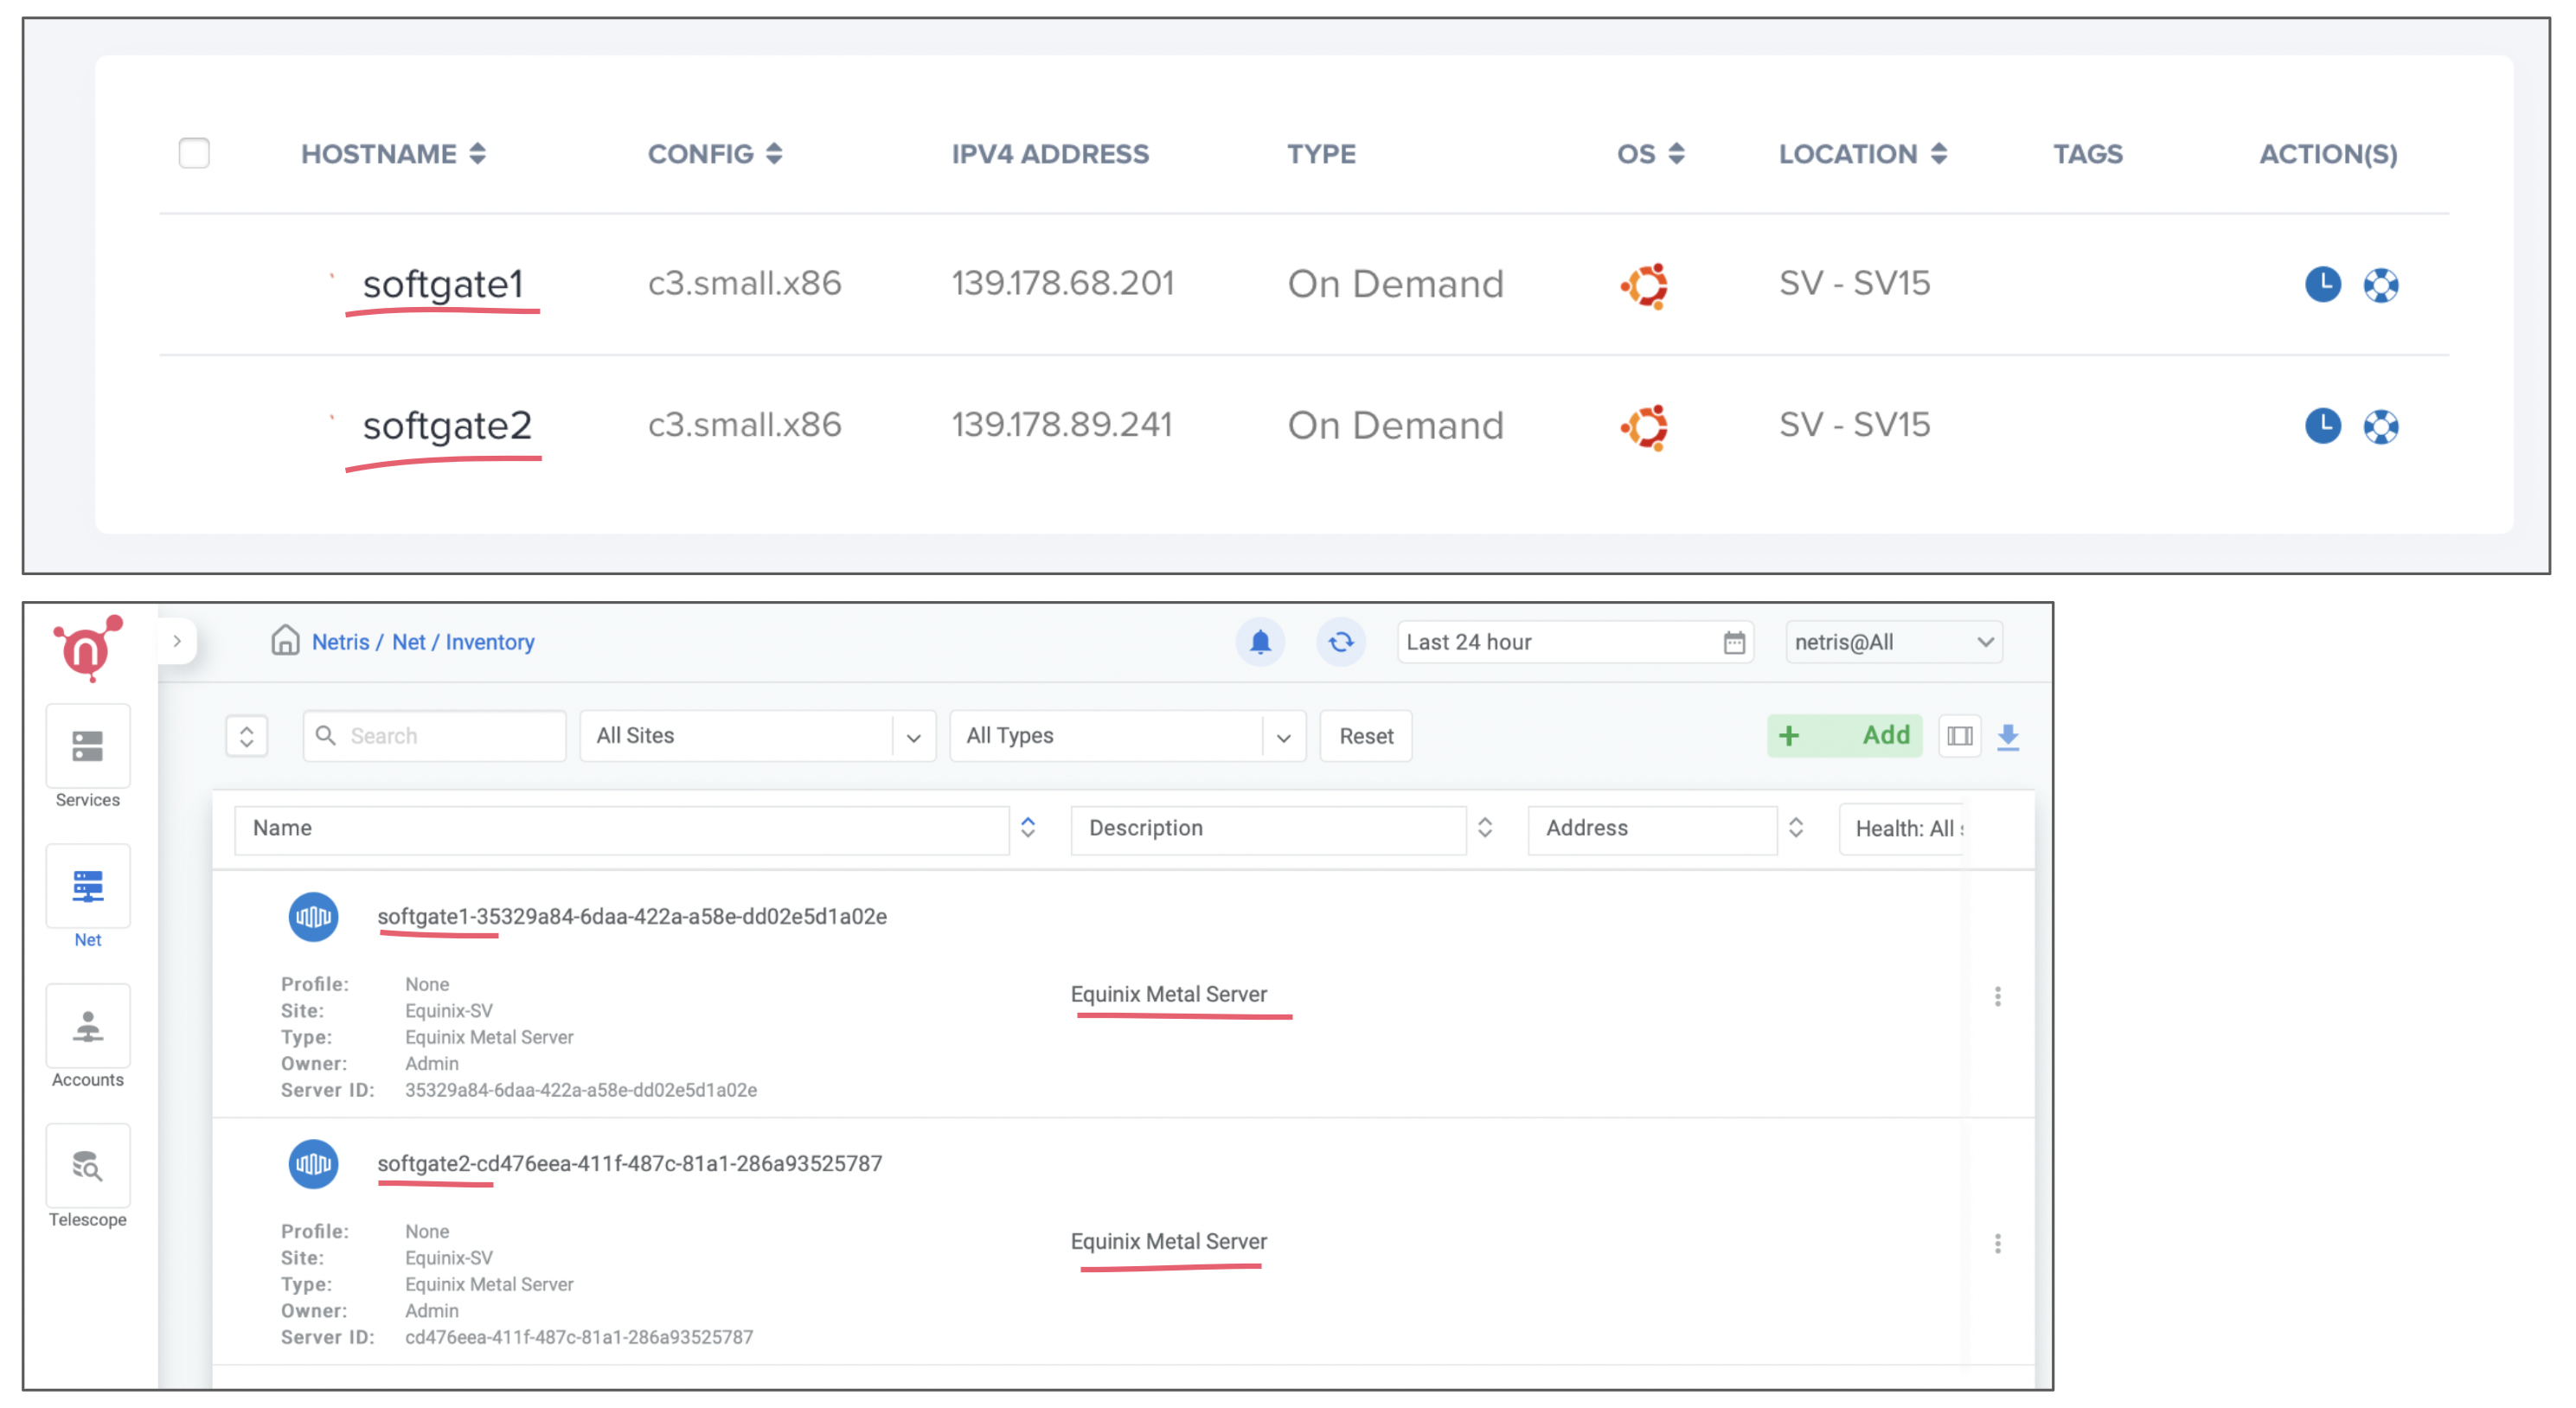Click the refresh sync icon
This screenshot has width=2576, height=1408.
[x=1340, y=642]
